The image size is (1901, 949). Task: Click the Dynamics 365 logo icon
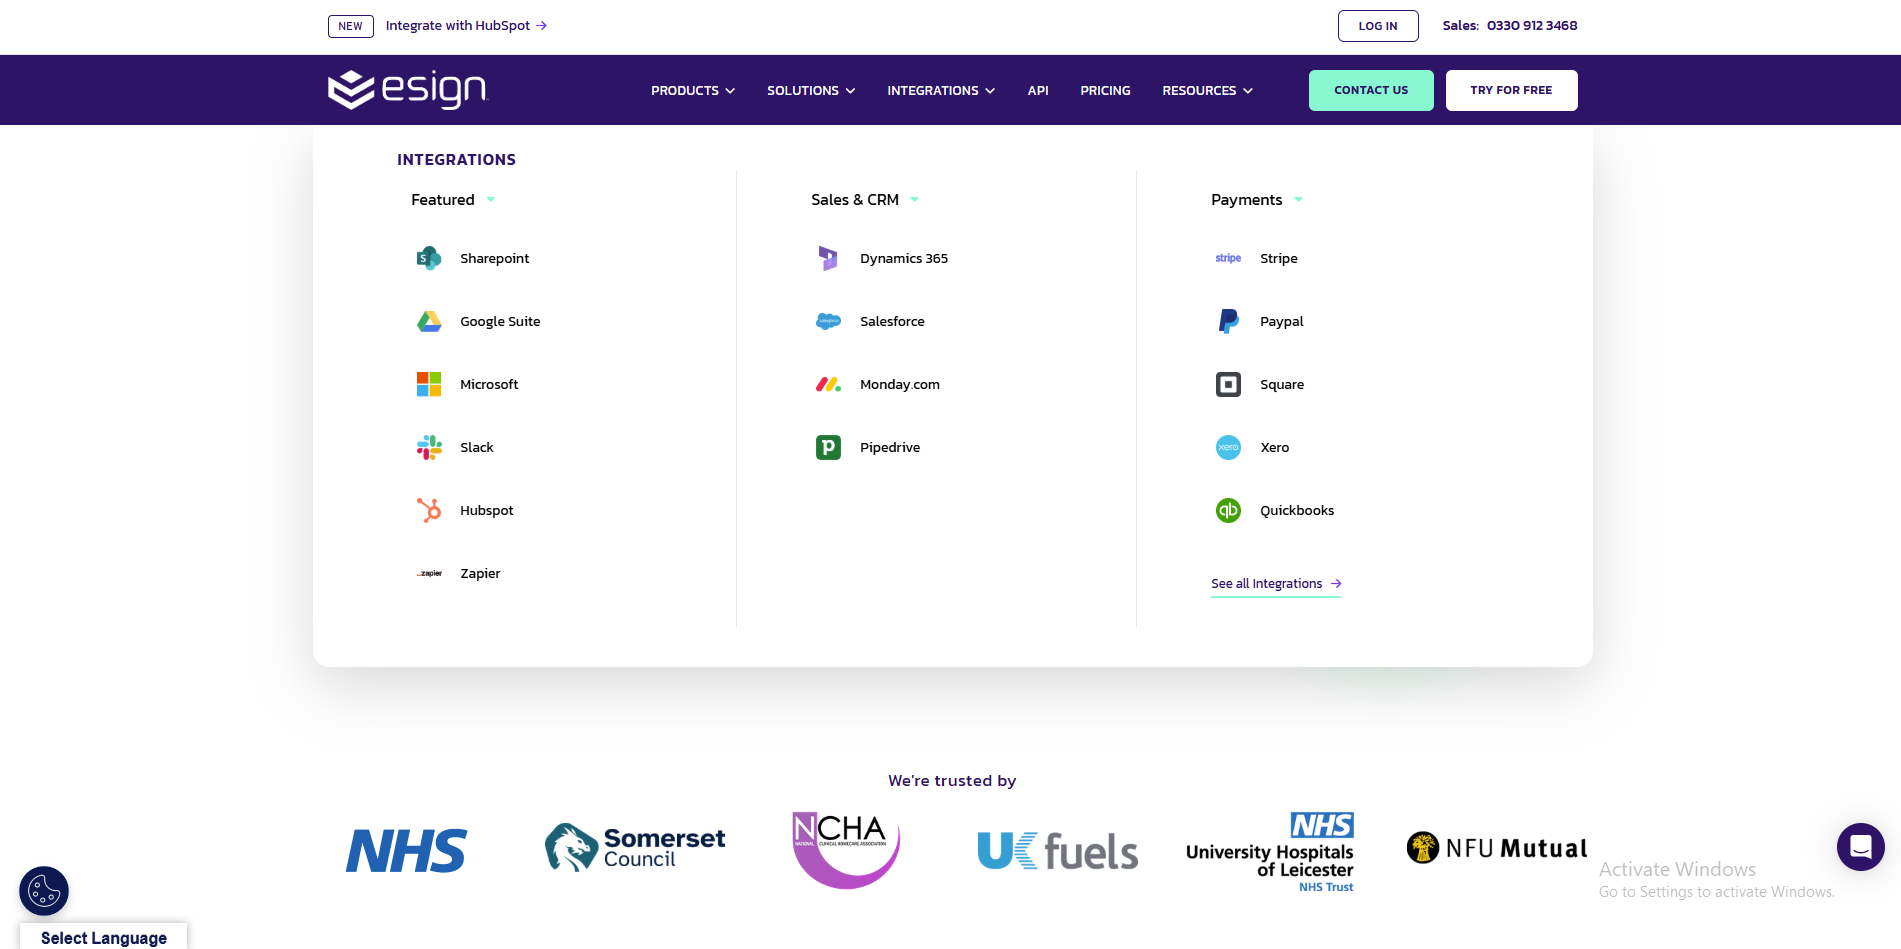tap(828, 258)
